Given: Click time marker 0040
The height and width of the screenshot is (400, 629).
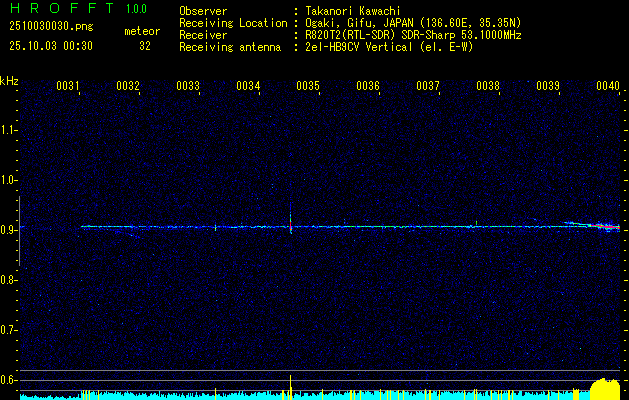Looking at the screenshot, I should (608, 86).
